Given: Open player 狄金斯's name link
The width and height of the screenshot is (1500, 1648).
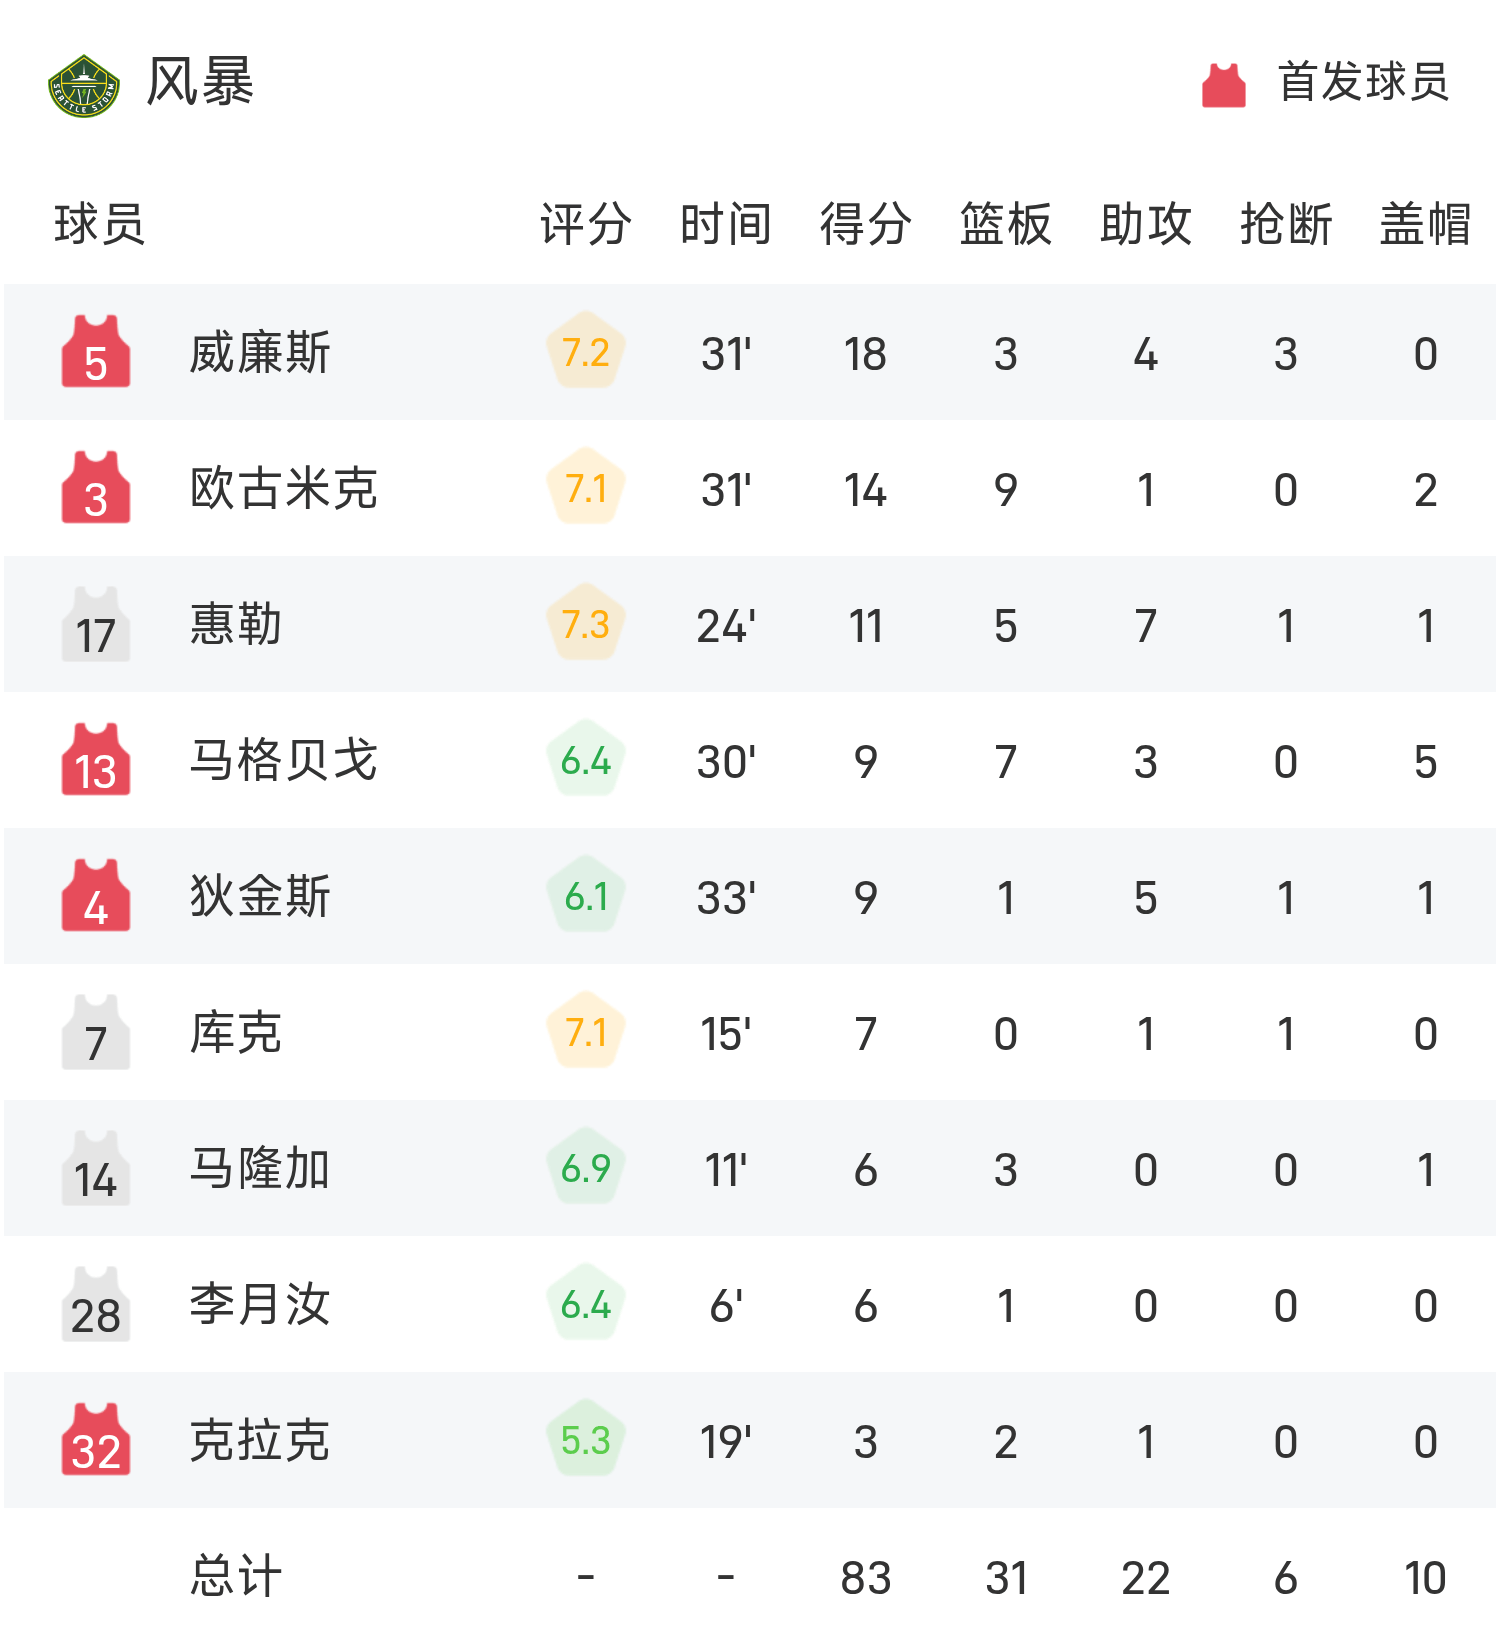Looking at the screenshot, I should [260, 897].
